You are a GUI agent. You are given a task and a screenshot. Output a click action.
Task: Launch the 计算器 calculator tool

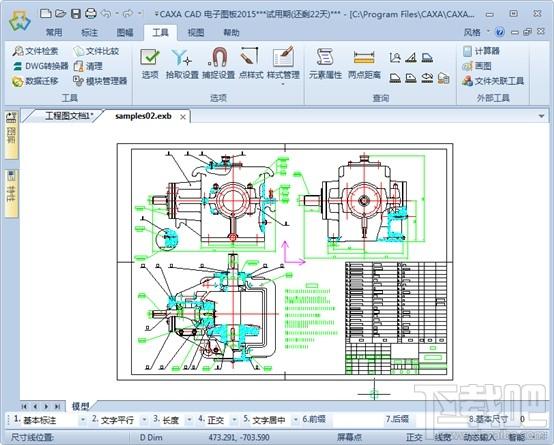pyautogui.click(x=481, y=51)
